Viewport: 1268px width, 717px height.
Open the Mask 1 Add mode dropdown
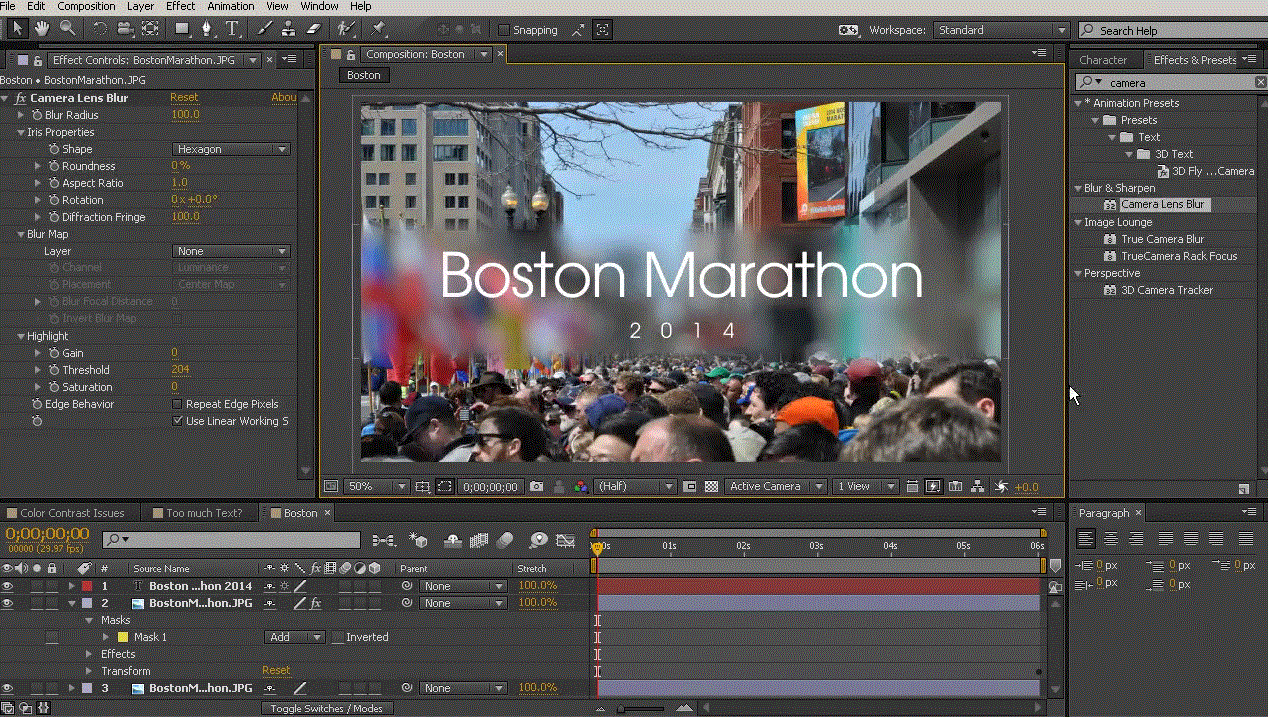[x=296, y=637]
